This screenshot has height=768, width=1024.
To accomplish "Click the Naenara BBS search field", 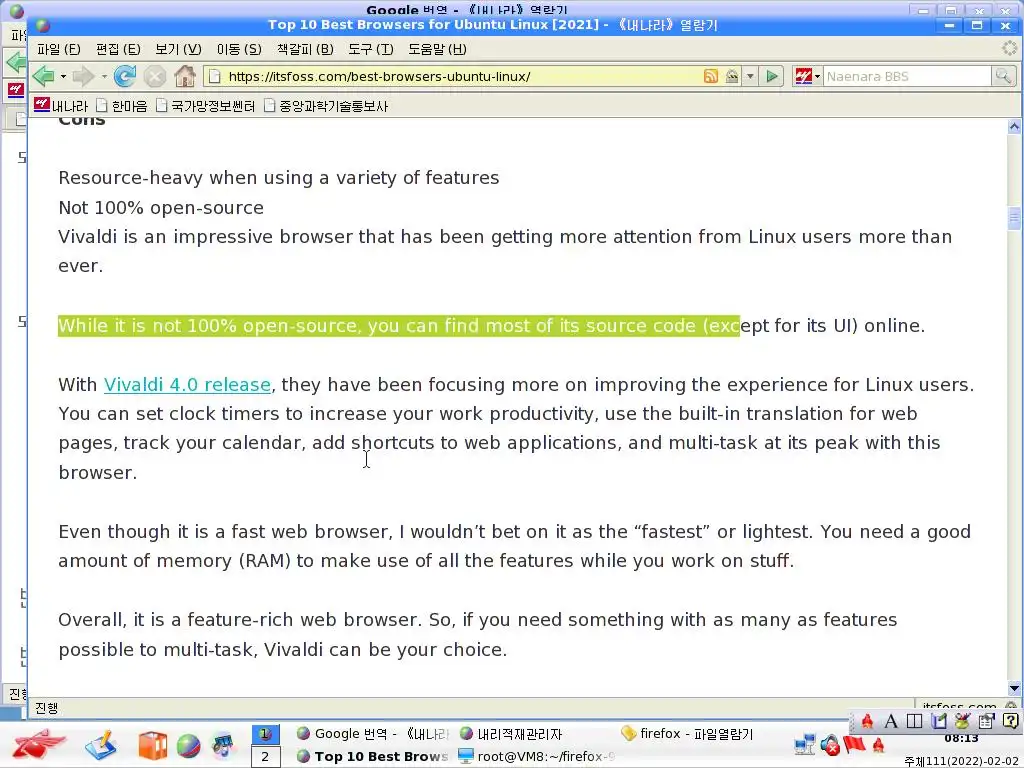I will pos(906,76).
